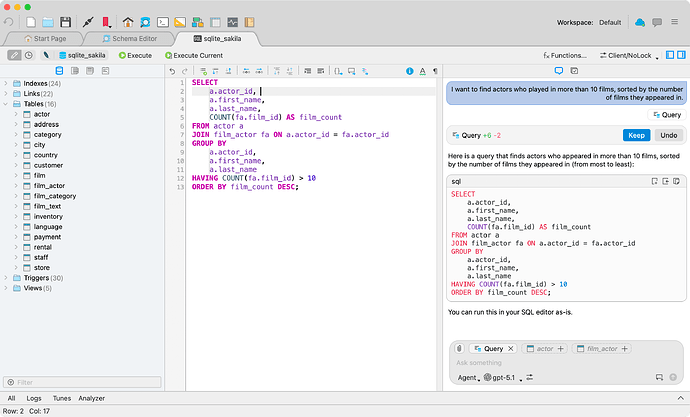Open the terminal console icon
The image size is (690, 417).
pyautogui.click(x=163, y=22)
